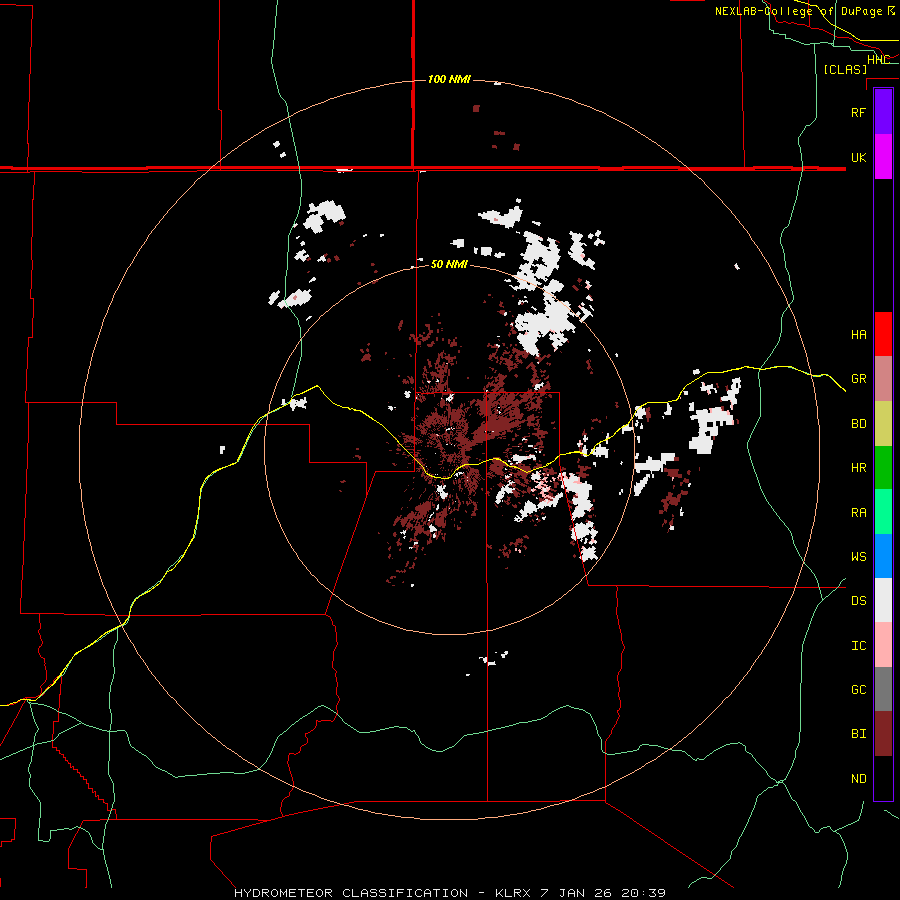Click the 20:39 timestamp
The image size is (900, 900).
click(x=643, y=893)
